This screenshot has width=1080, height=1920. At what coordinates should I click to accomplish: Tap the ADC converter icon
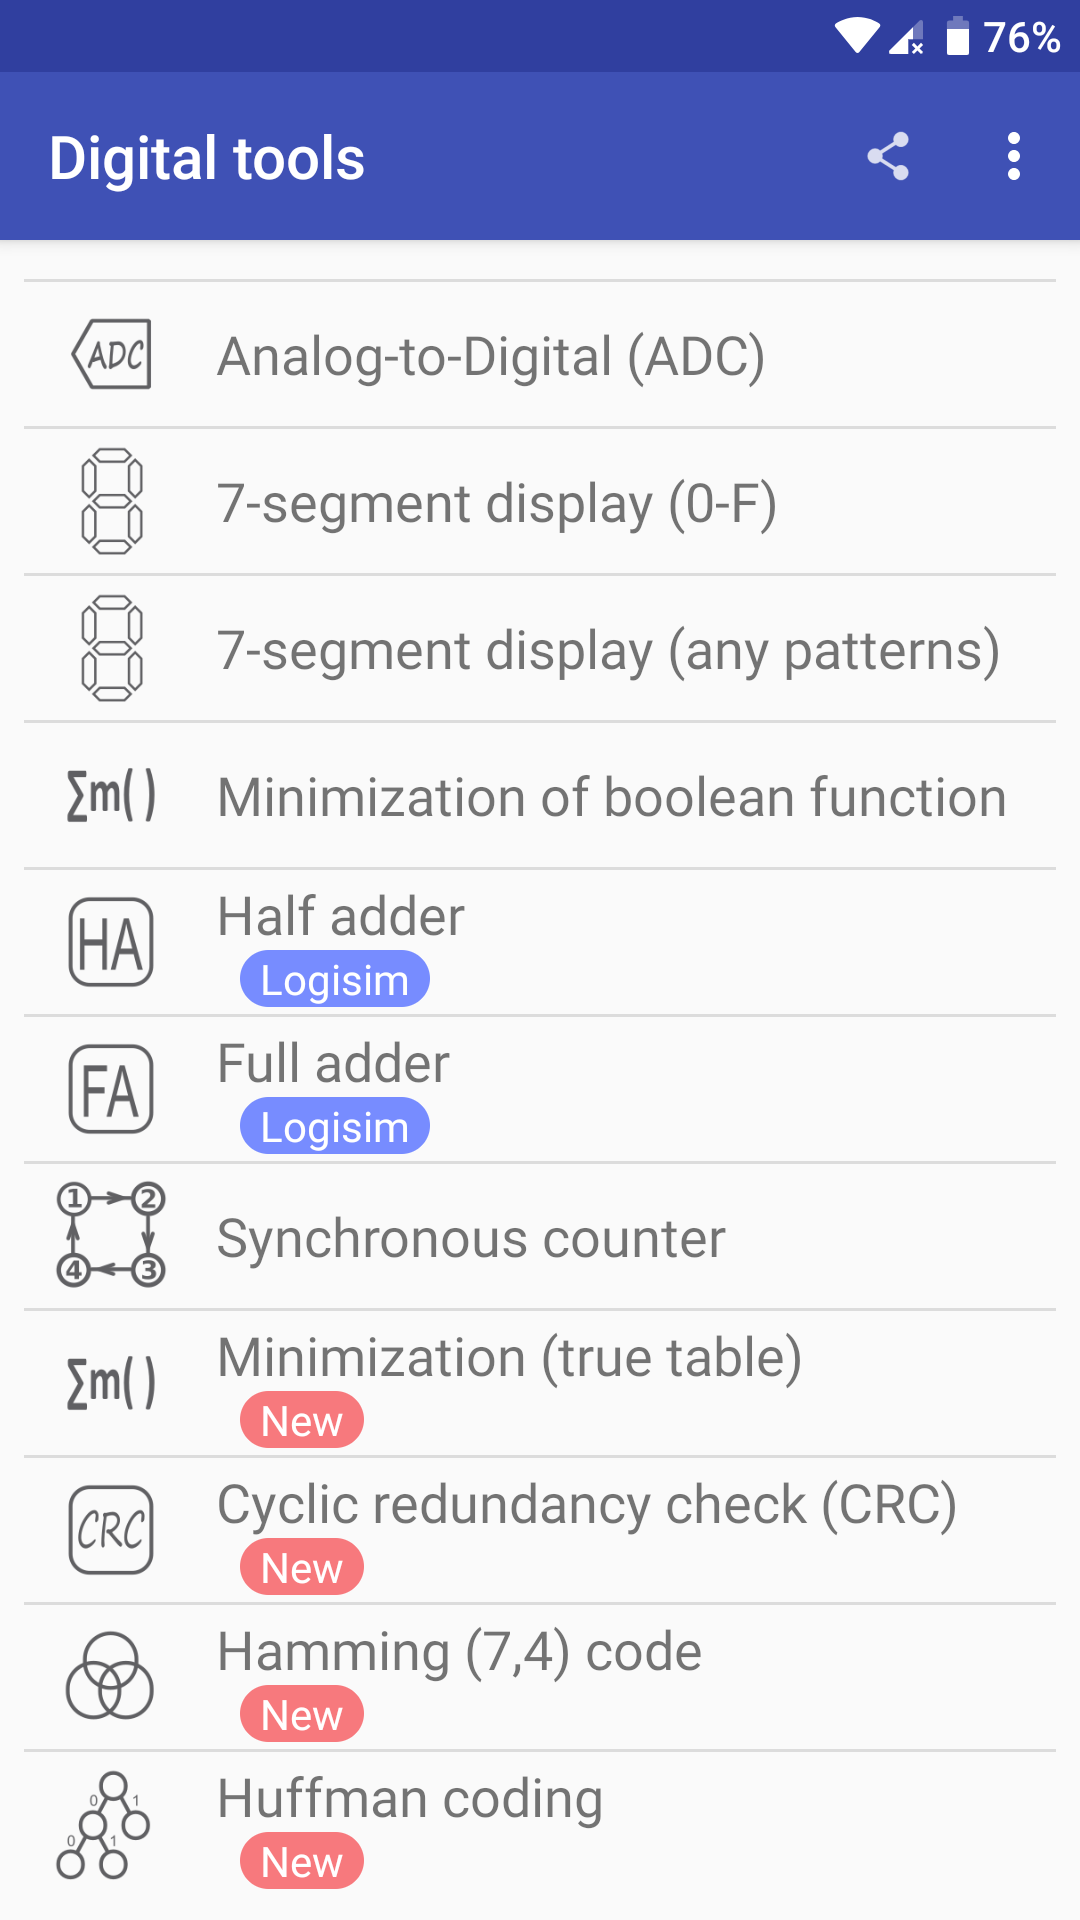coord(111,354)
